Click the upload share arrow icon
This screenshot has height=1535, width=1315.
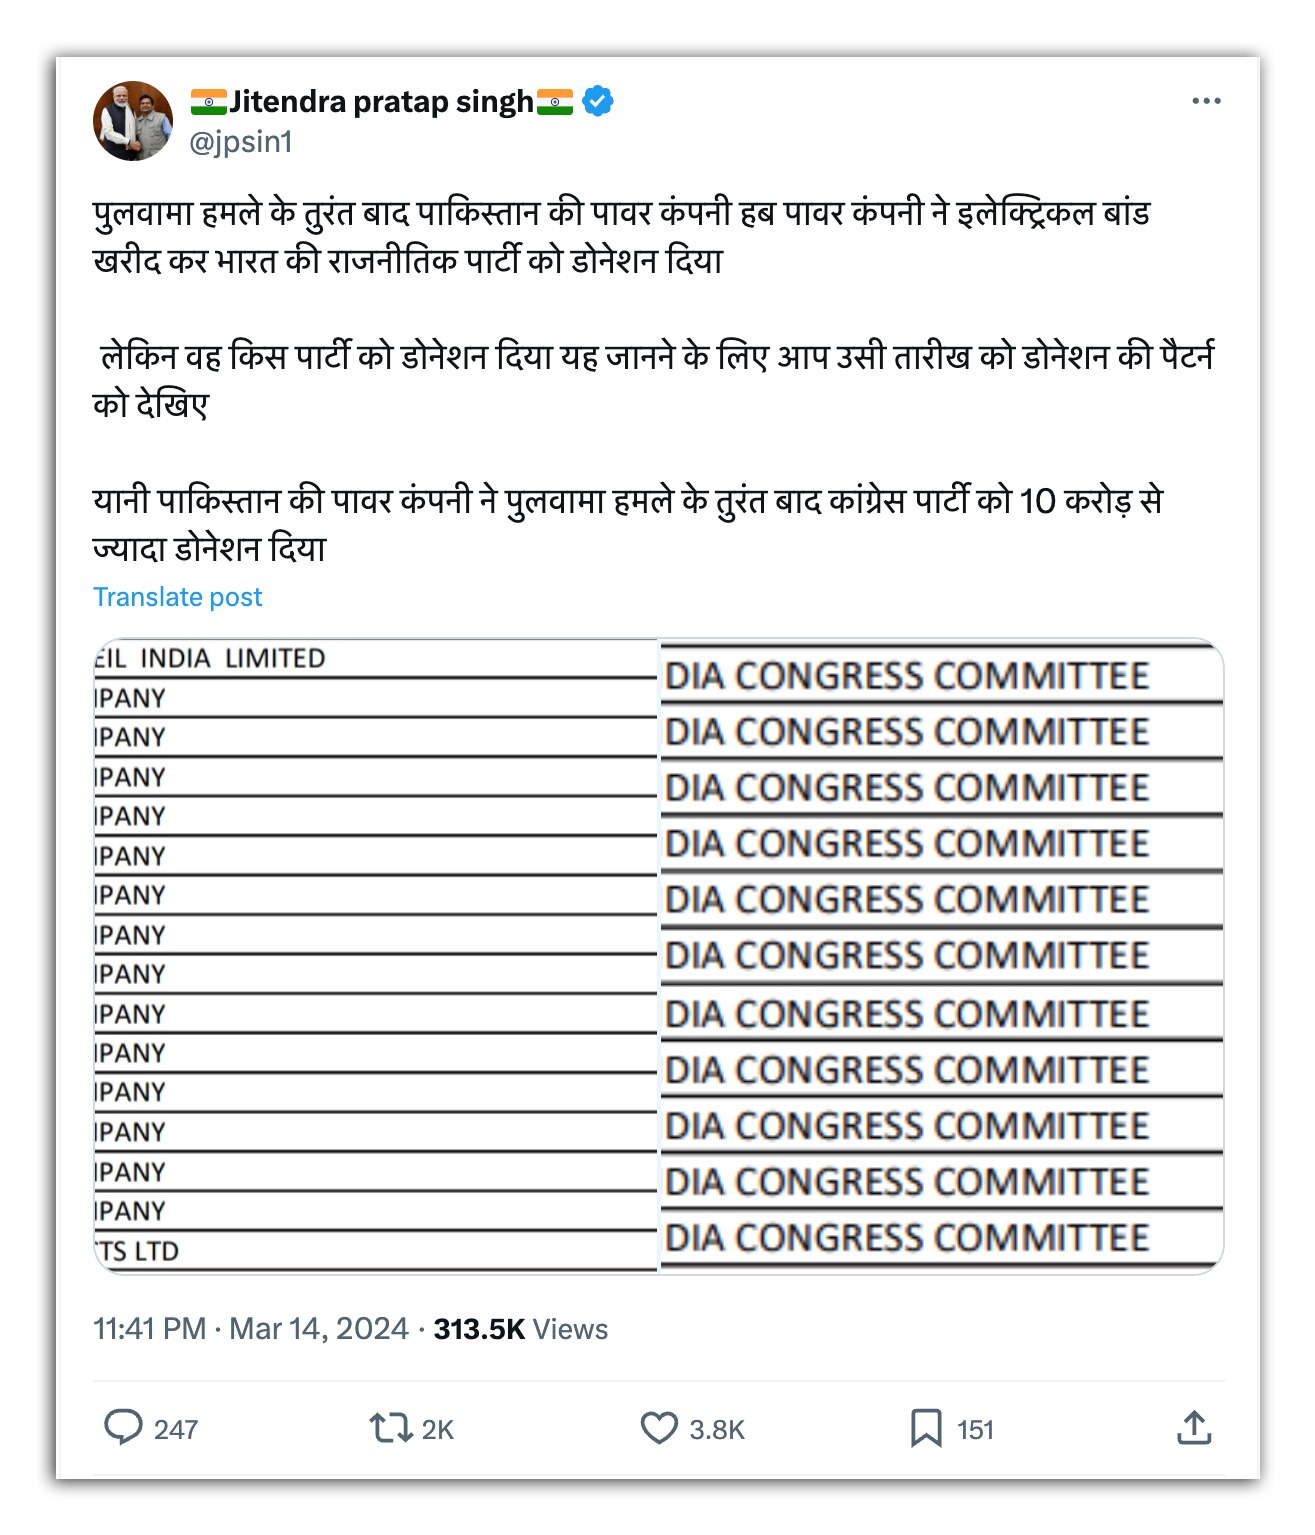click(x=1194, y=1429)
